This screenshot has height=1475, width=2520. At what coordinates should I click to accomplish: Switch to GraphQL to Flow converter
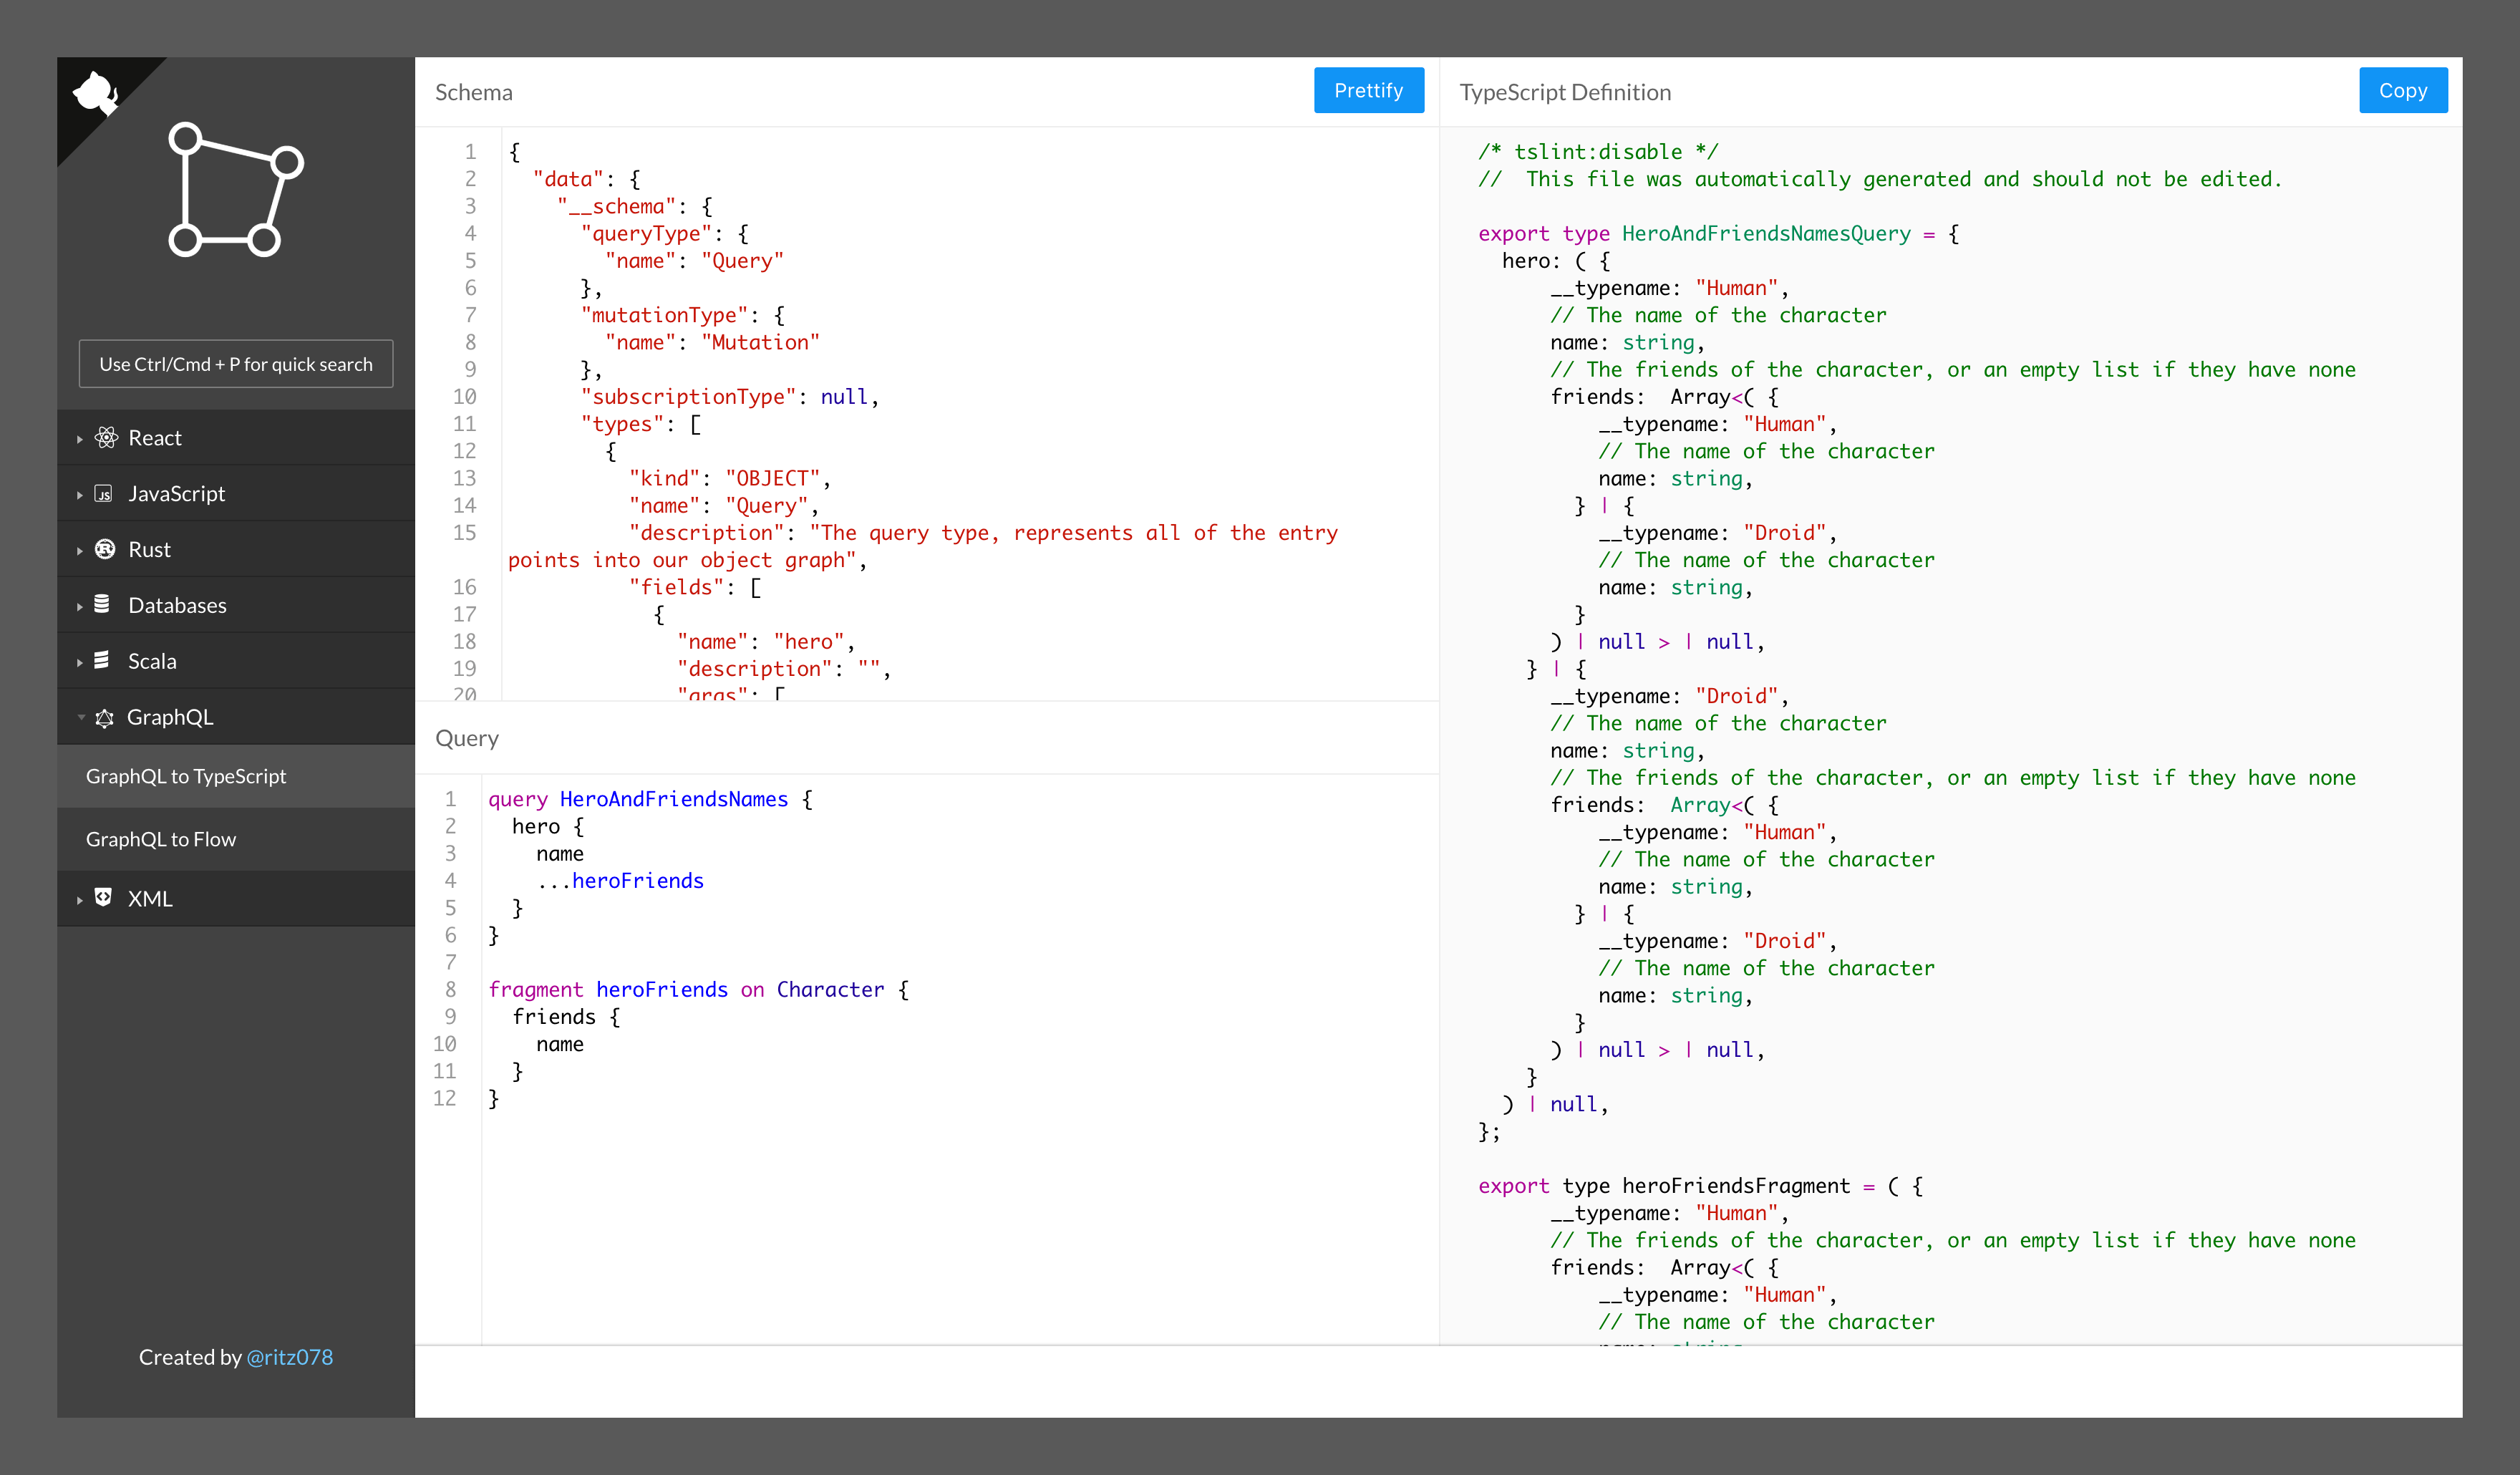click(x=161, y=839)
